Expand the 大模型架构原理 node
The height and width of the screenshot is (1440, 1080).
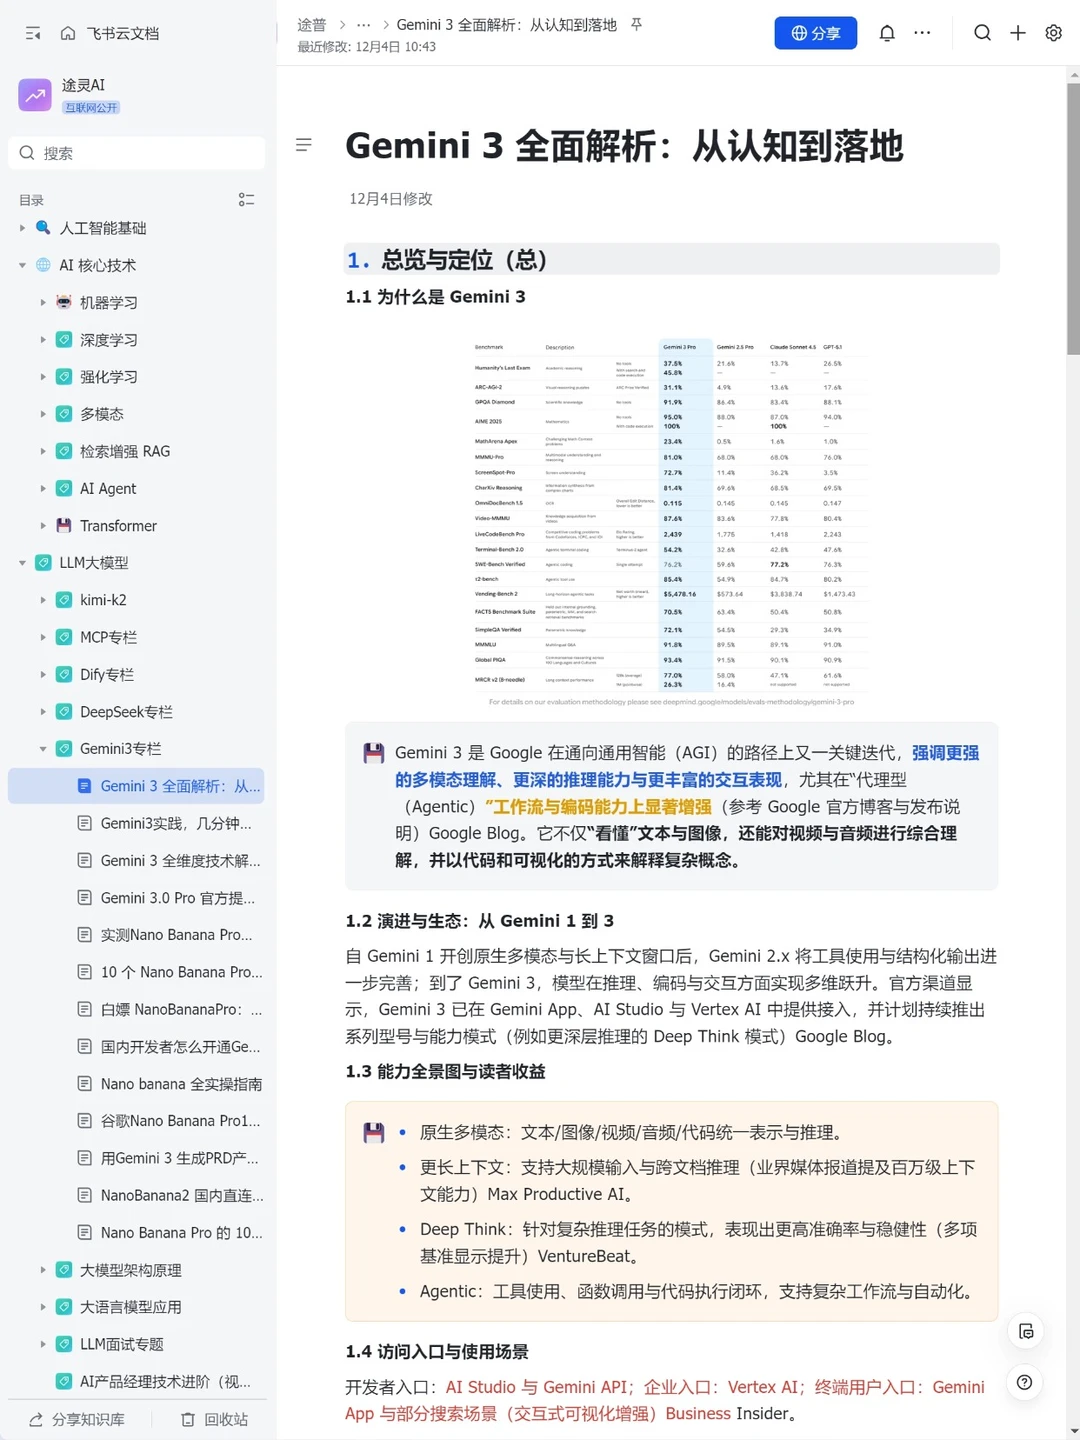[43, 1270]
